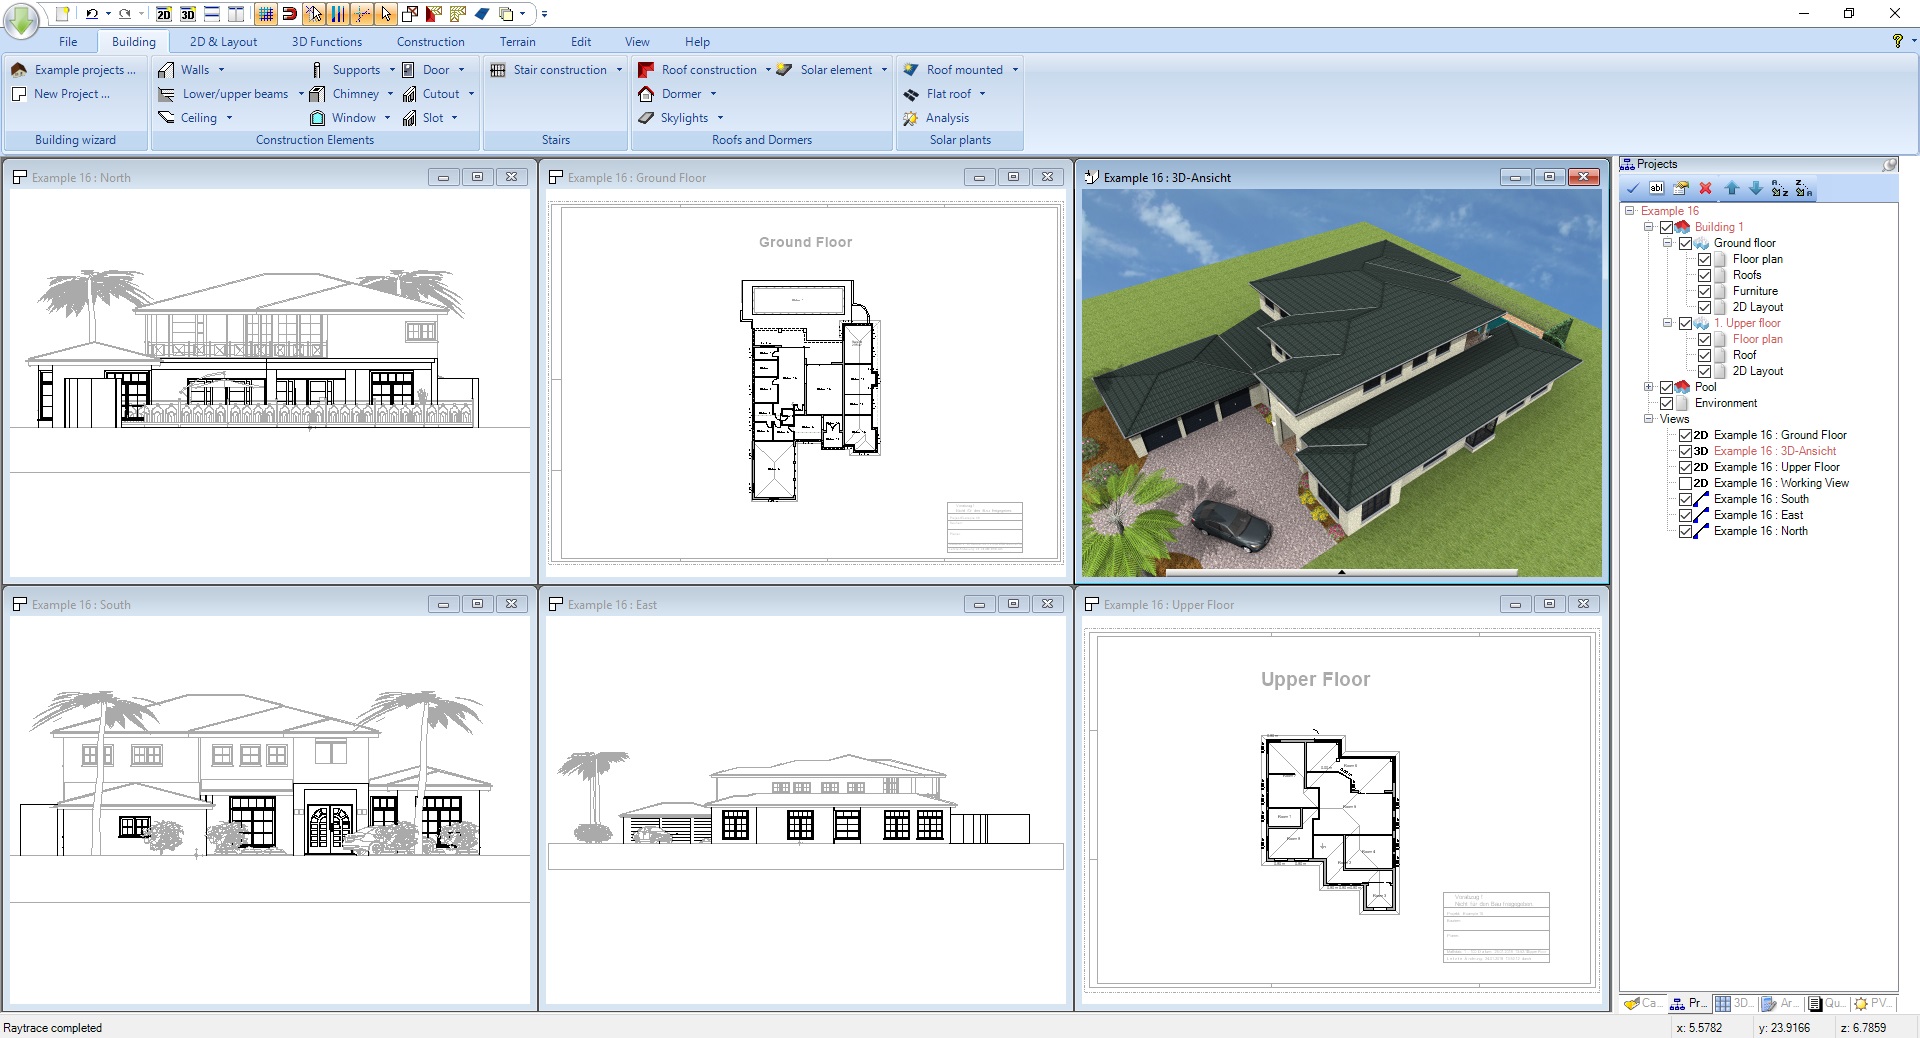Rename selected project with the abl icon
1920x1038 pixels.
point(1656,189)
